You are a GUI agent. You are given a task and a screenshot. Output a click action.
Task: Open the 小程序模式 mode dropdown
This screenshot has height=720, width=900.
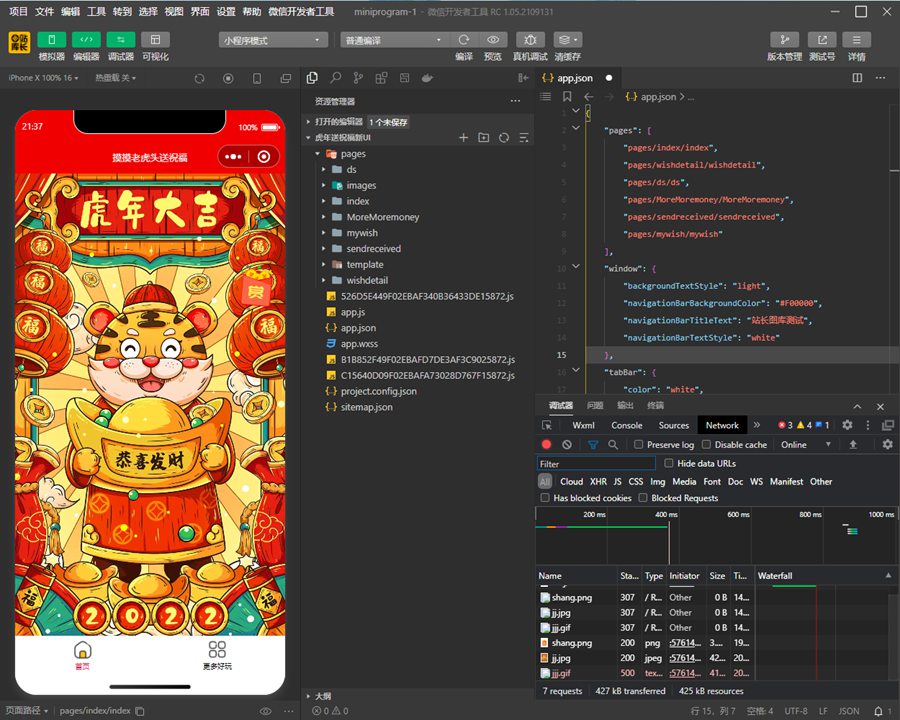click(x=273, y=40)
